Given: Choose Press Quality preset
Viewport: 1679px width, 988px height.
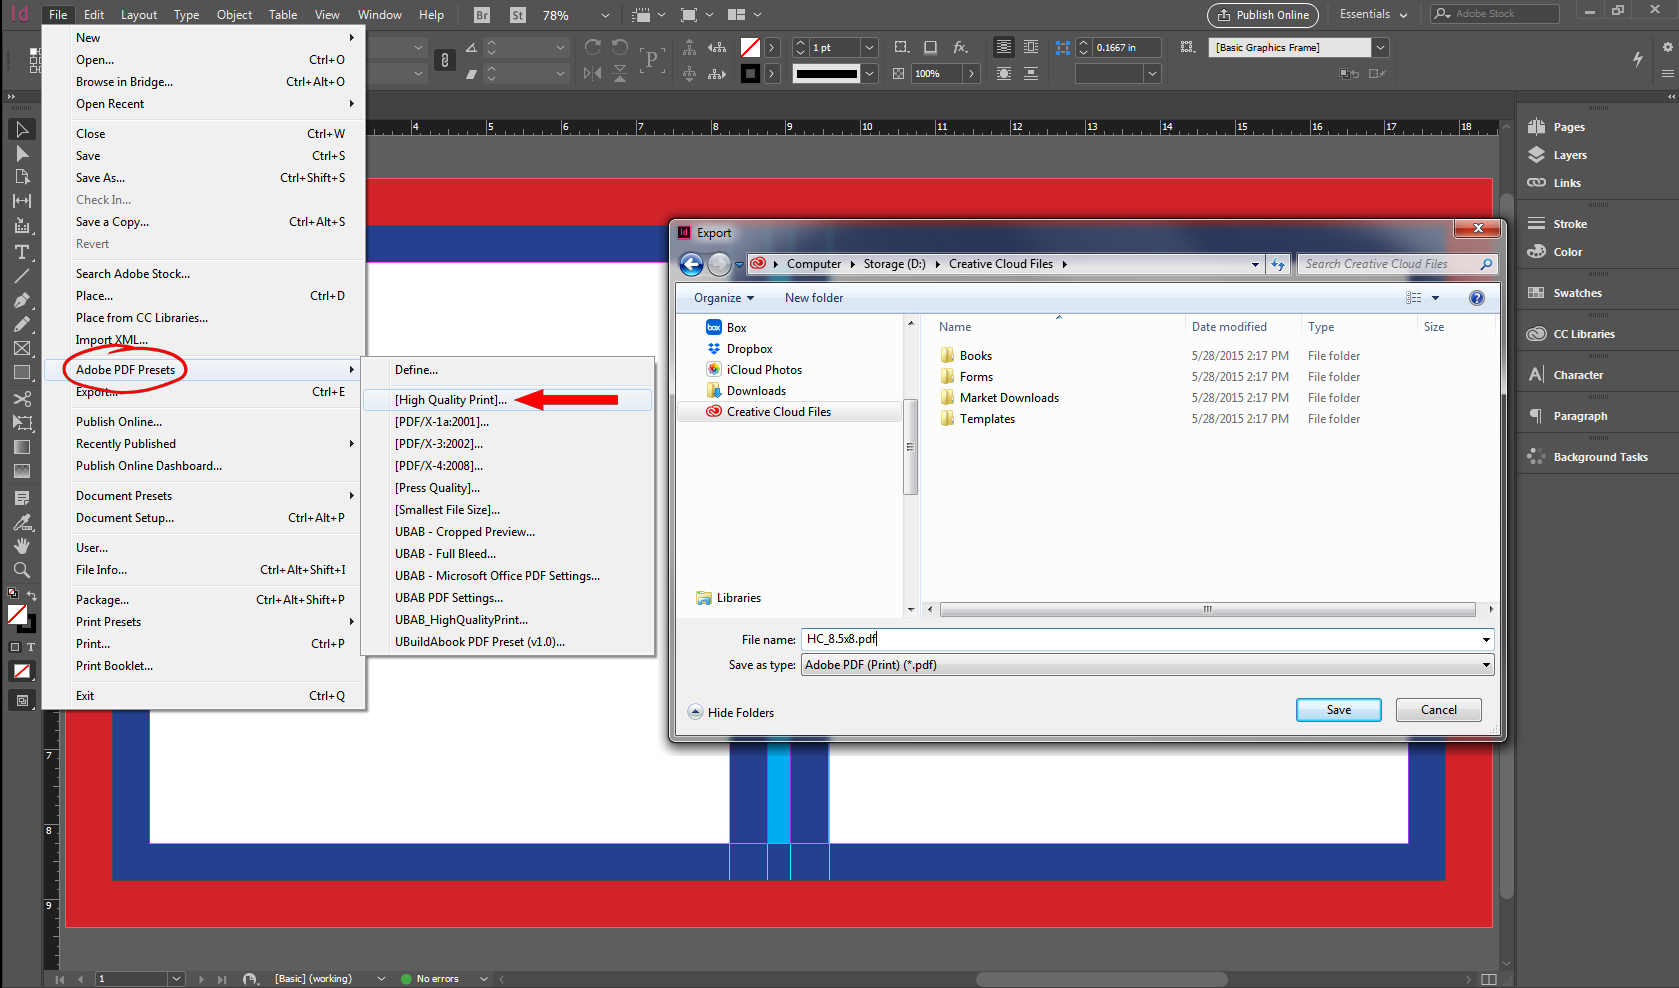Looking at the screenshot, I should 507,488.
